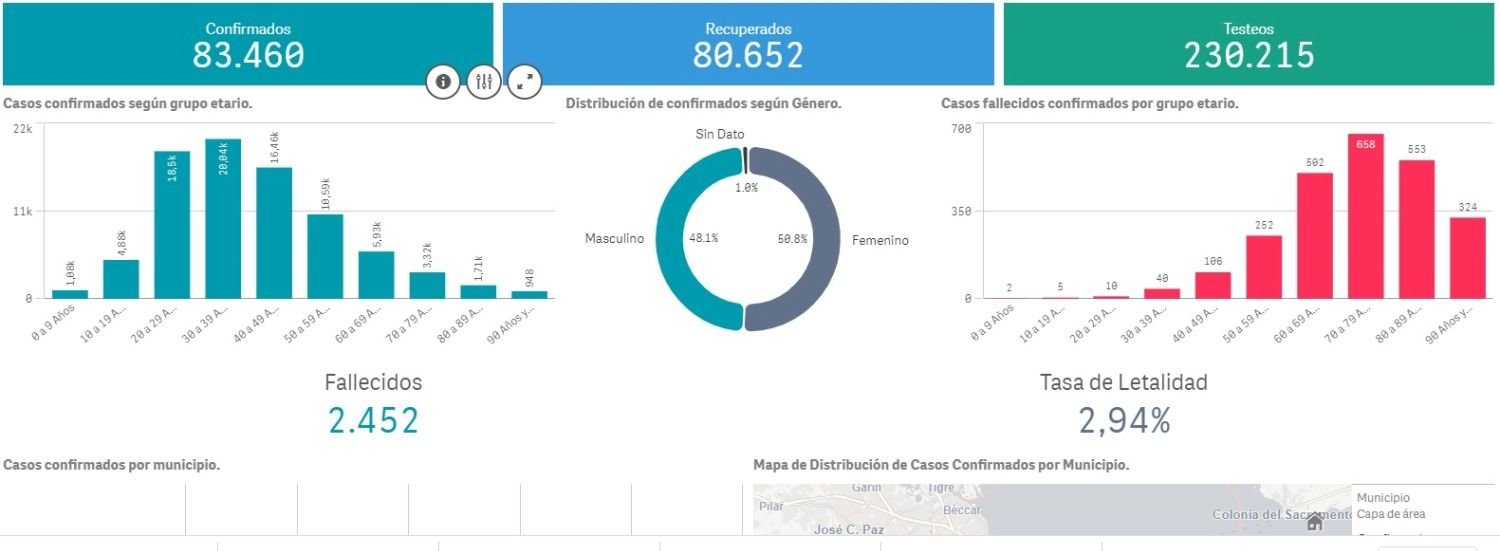
Task: Click '0 a 9 Años' axis label in deceased chart
Action: pyautogui.click(x=994, y=322)
